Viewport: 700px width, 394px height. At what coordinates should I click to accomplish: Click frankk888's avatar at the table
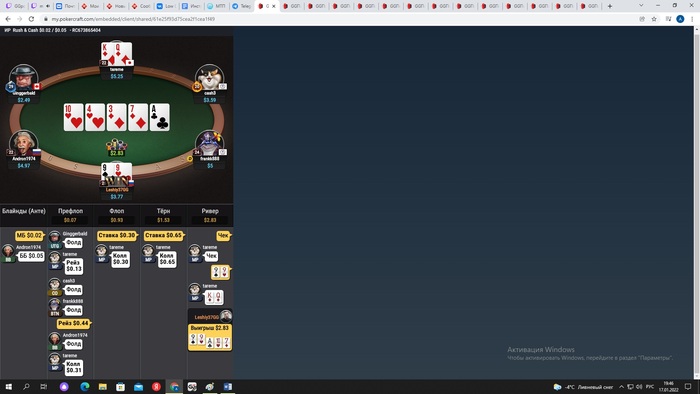tap(209, 143)
